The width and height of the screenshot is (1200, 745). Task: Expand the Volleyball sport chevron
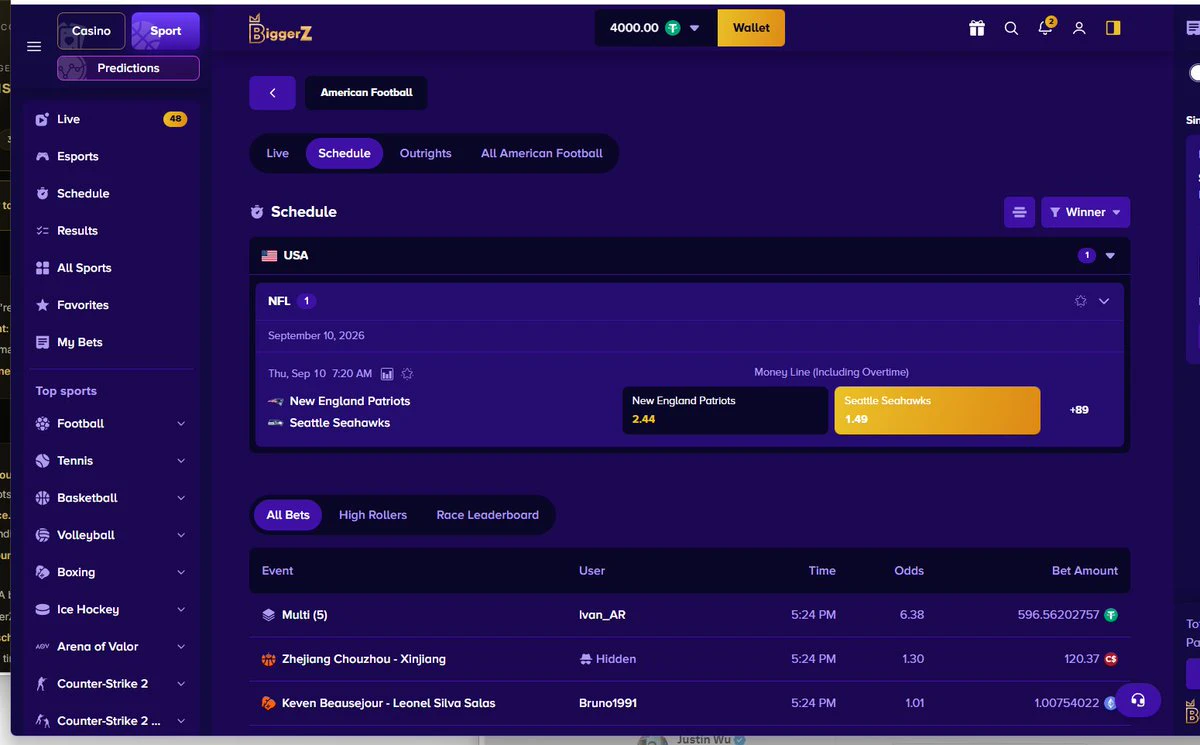(x=181, y=535)
